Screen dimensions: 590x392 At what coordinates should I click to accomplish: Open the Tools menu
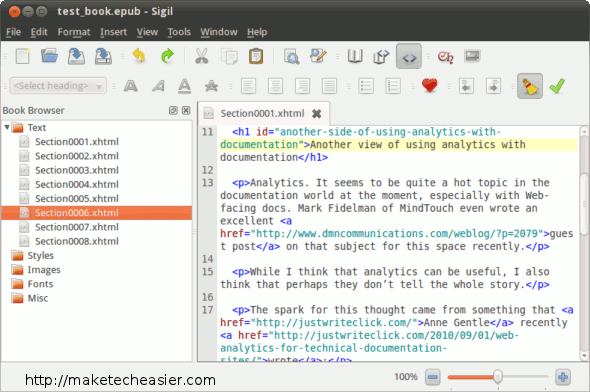[x=179, y=32]
